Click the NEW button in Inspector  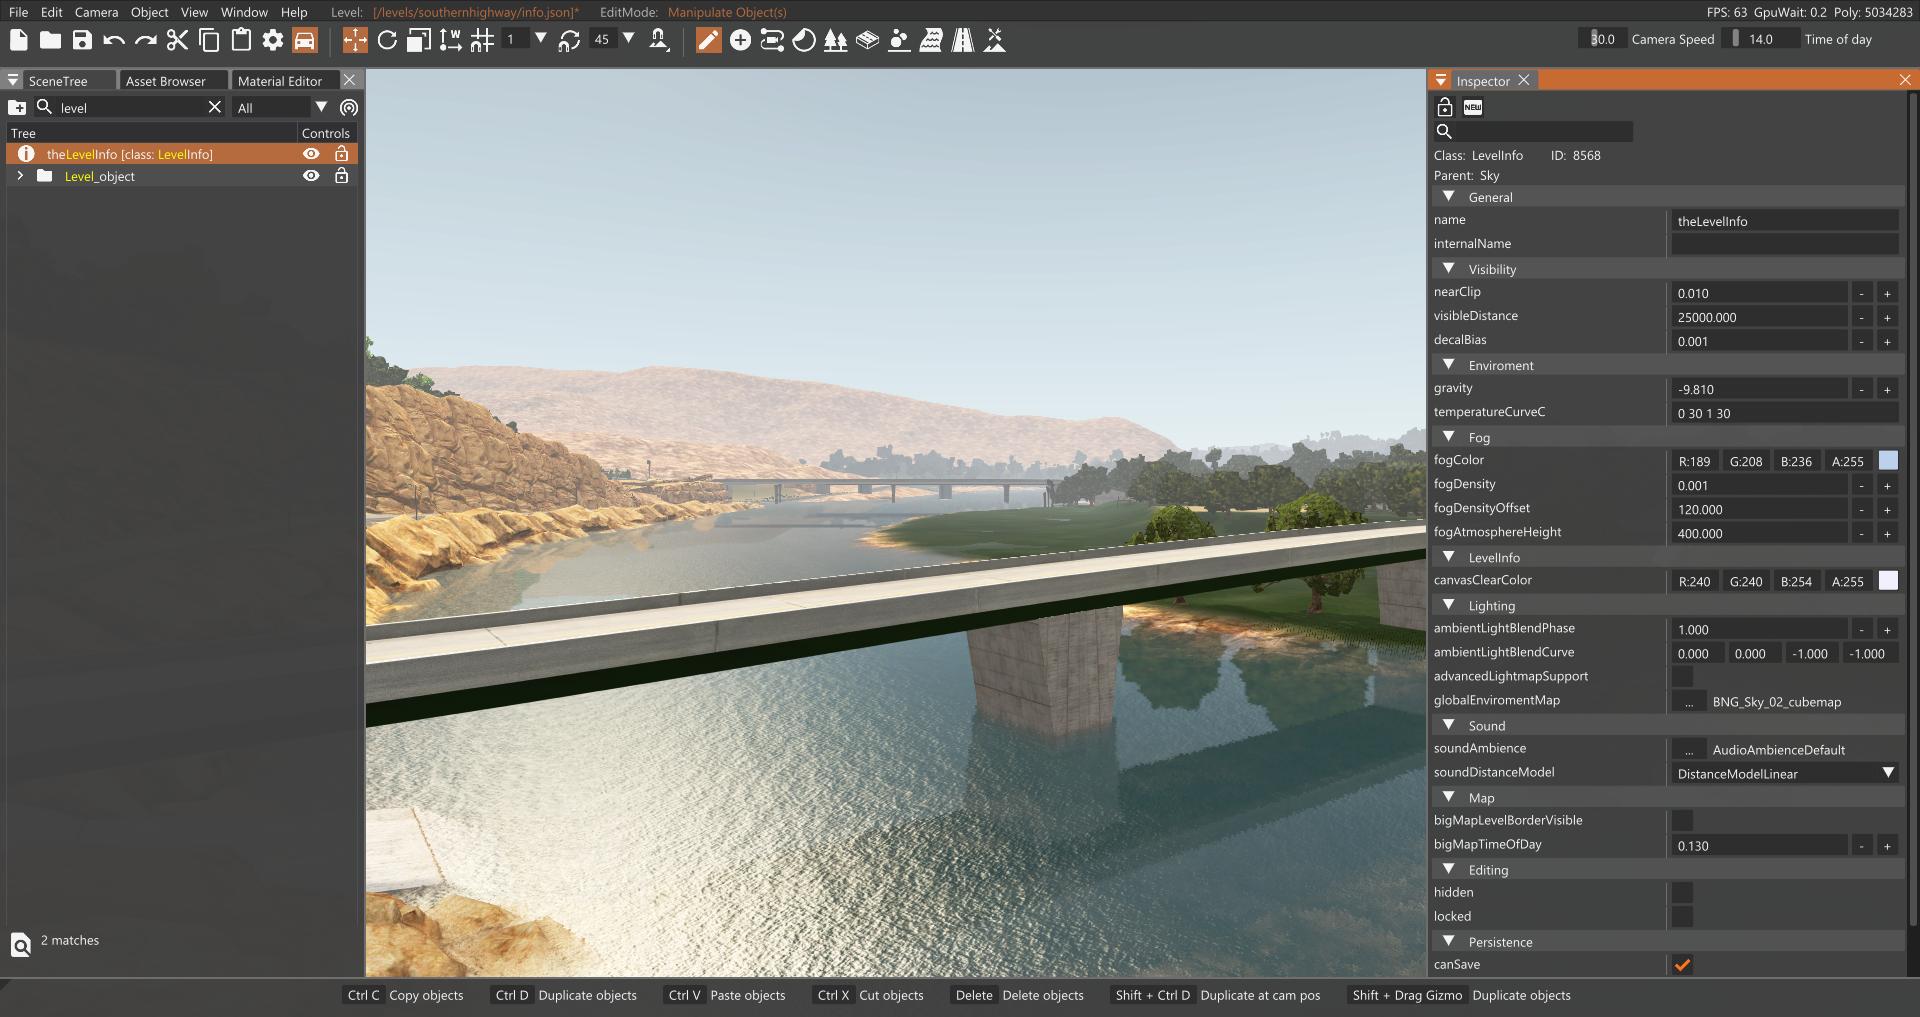[1473, 107]
